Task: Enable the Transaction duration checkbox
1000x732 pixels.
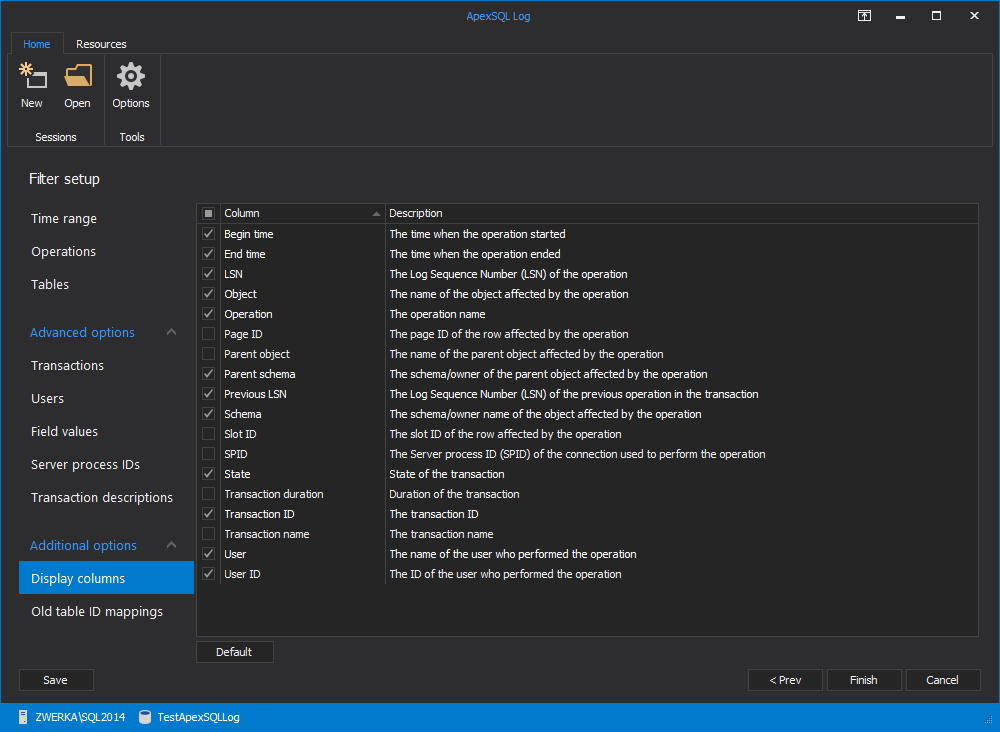Action: point(209,494)
